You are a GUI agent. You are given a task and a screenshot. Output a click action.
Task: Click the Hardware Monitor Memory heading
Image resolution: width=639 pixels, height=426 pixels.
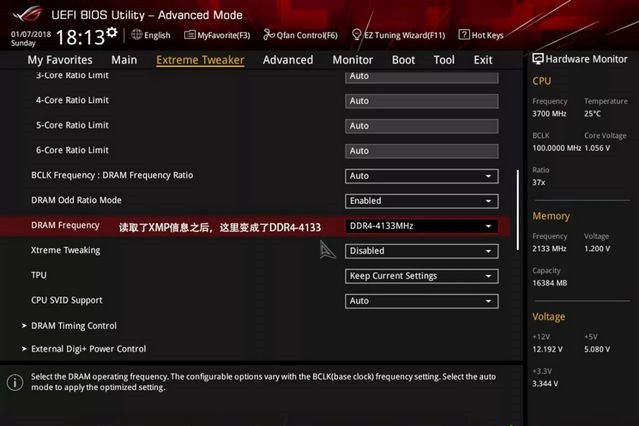[x=551, y=216]
